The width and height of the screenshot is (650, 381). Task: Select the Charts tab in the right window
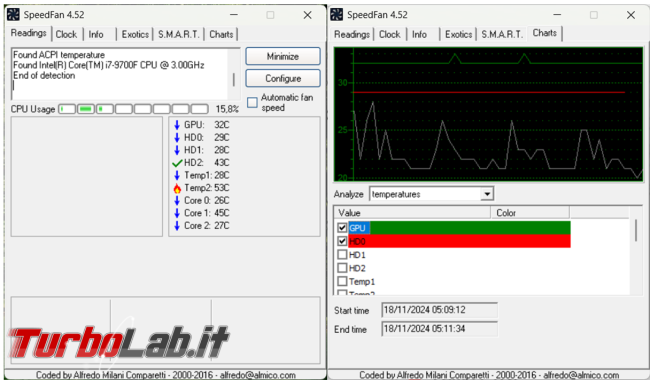[544, 33]
